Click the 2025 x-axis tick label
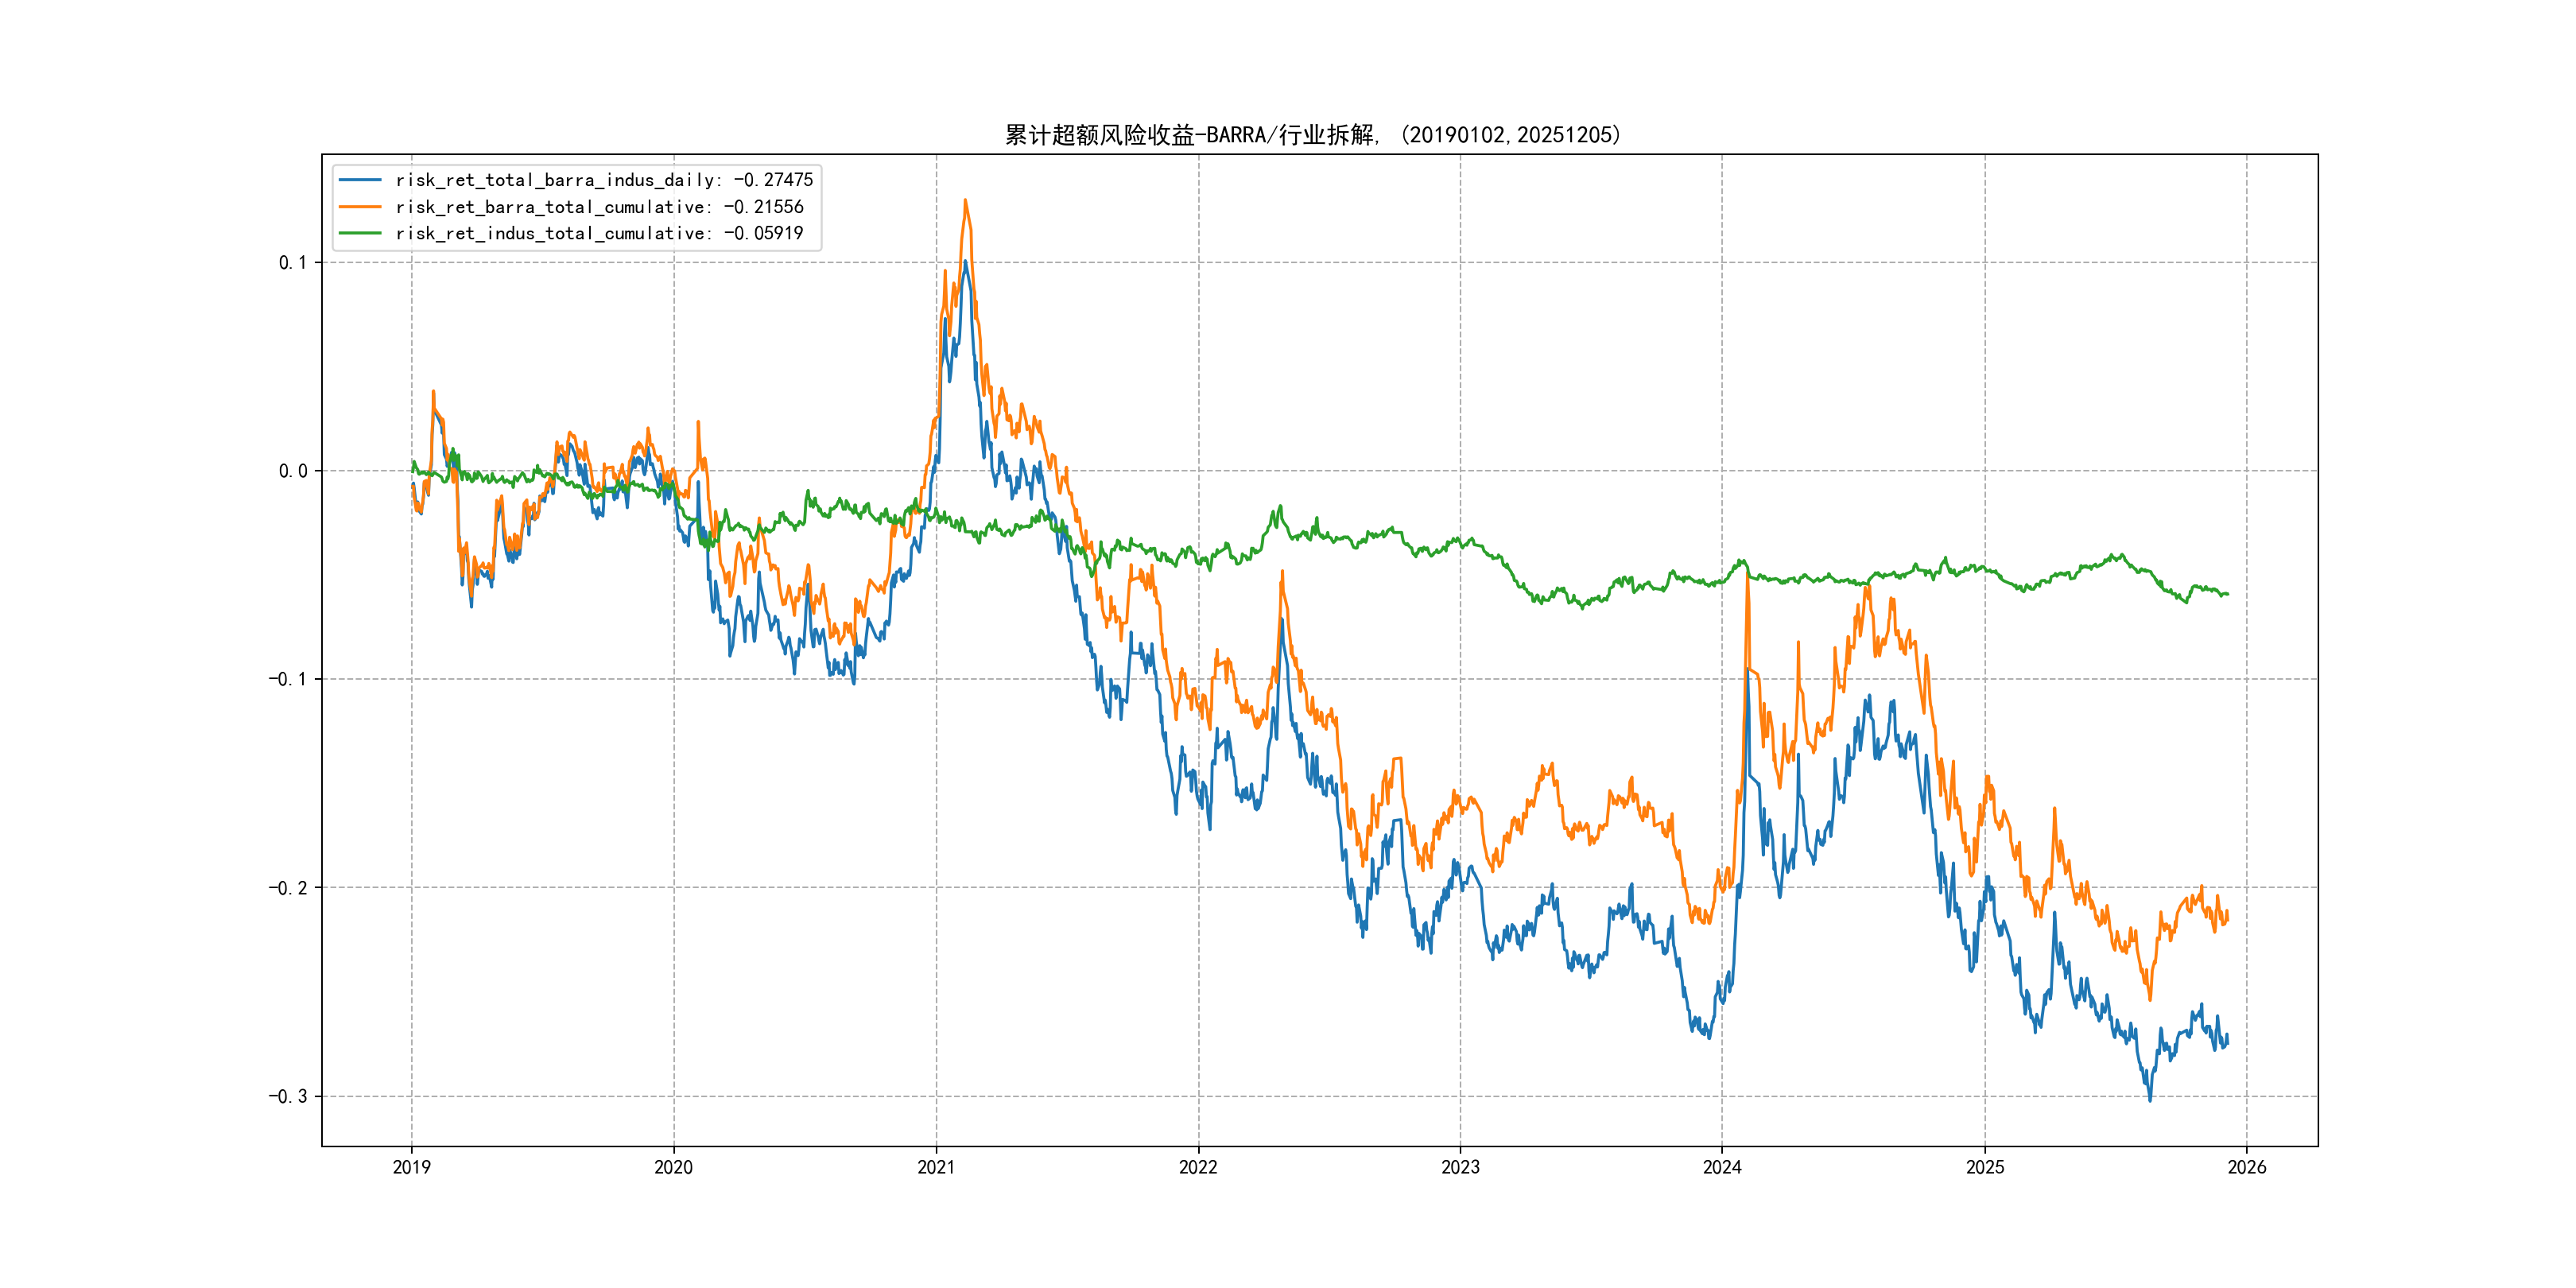Viewport: 2576px width, 1288px height. [x=1985, y=1167]
